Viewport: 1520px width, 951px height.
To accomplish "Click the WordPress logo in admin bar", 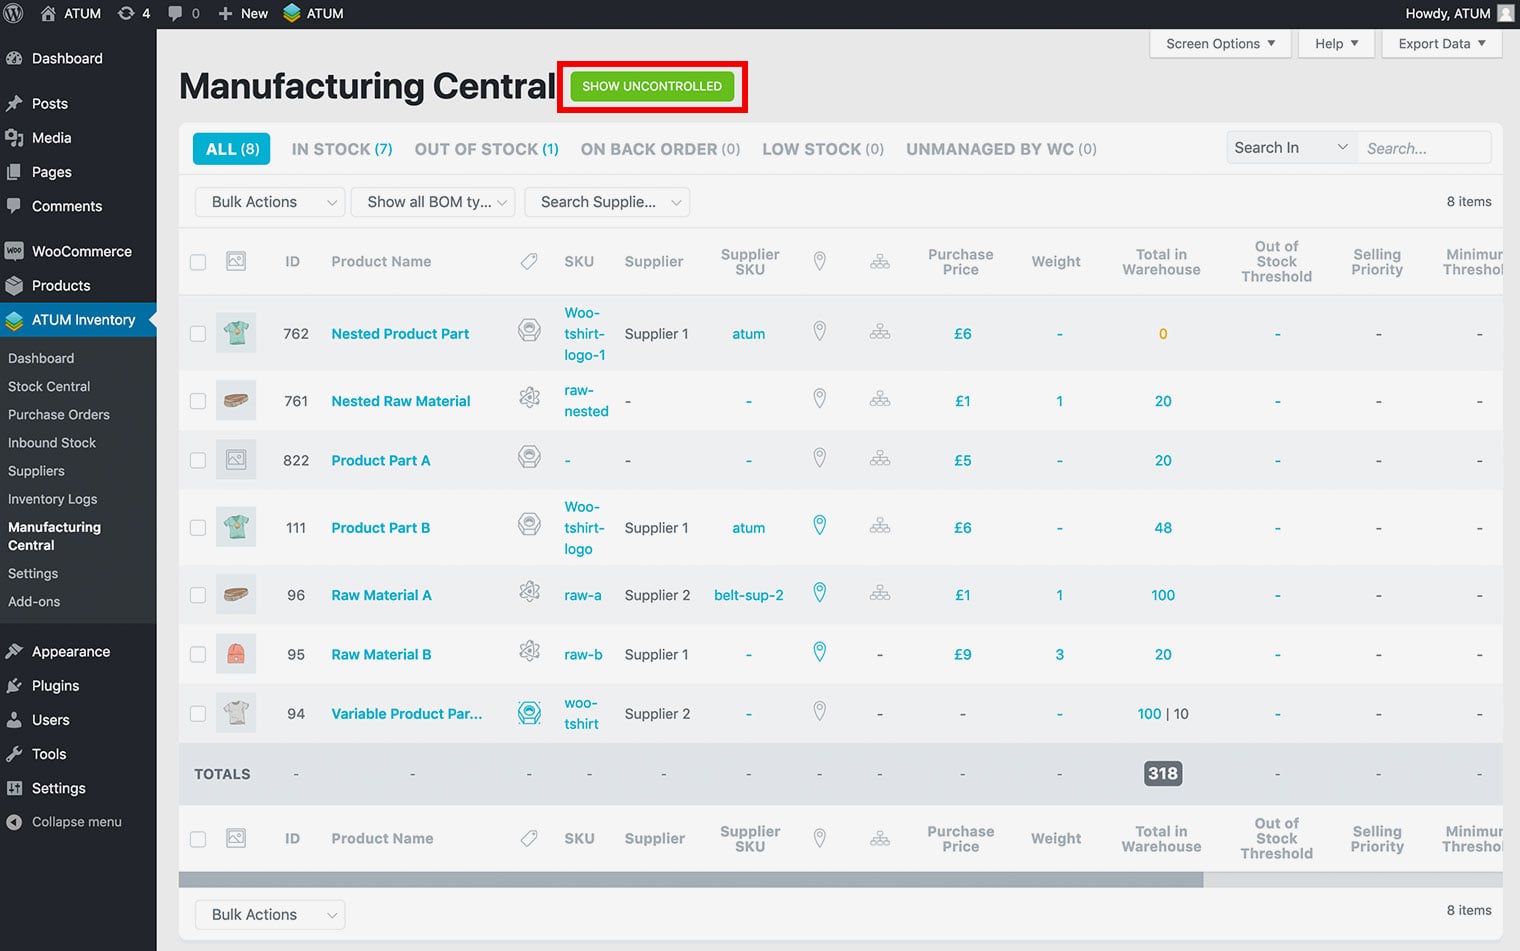I will (14, 13).
